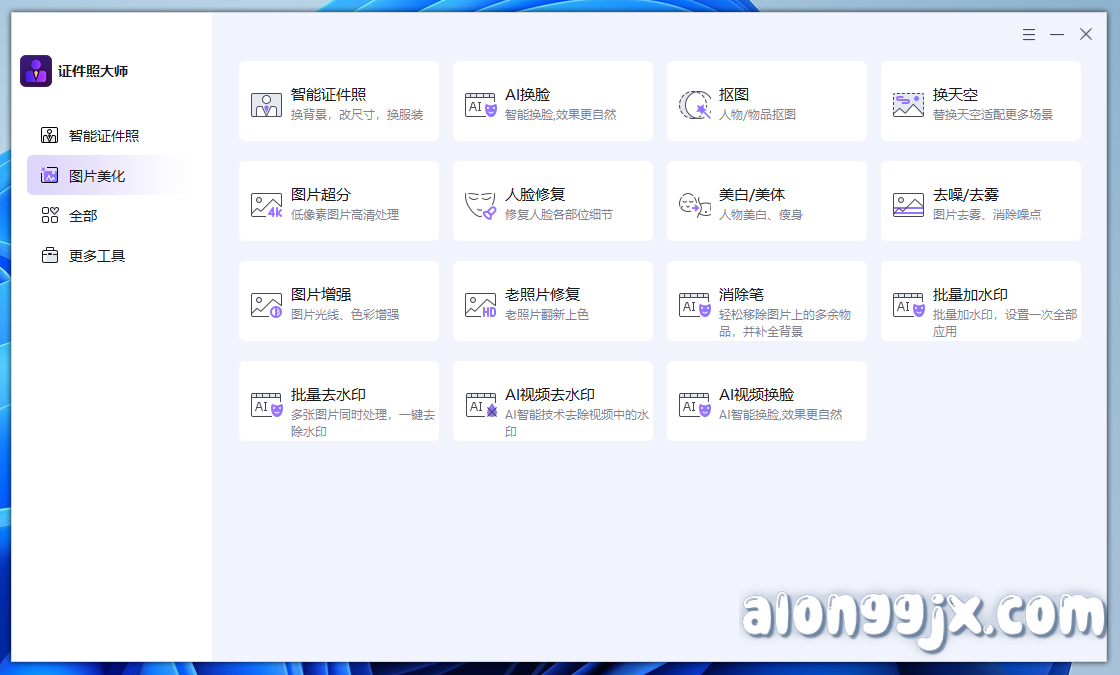This screenshot has height=675, width=1120.
Task: Open the 去噪/去雾 denoise tool icon
Action: (908, 200)
